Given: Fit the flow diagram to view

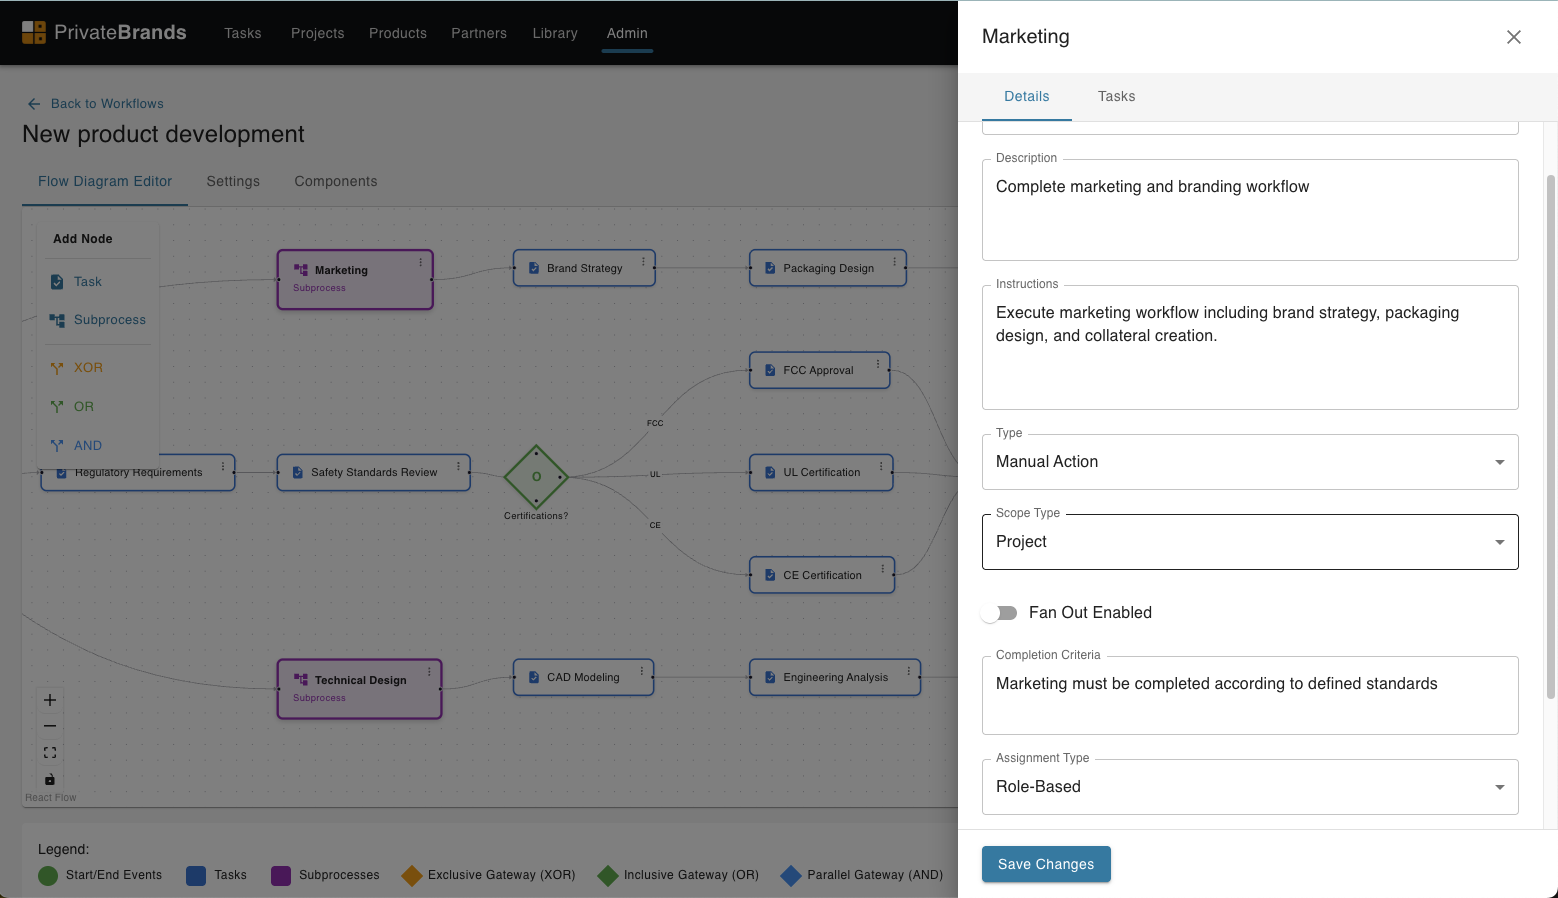Looking at the screenshot, I should click(x=49, y=752).
